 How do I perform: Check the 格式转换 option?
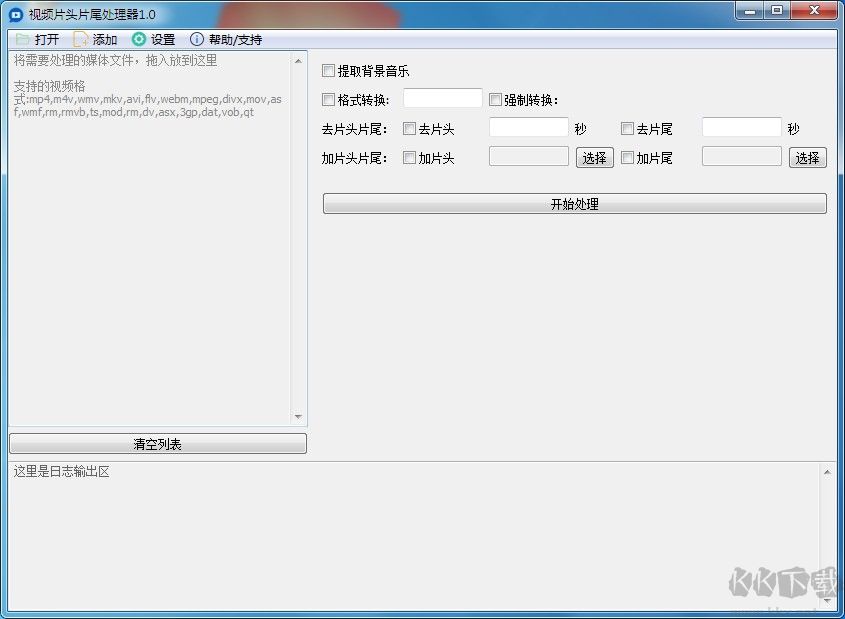click(x=328, y=98)
